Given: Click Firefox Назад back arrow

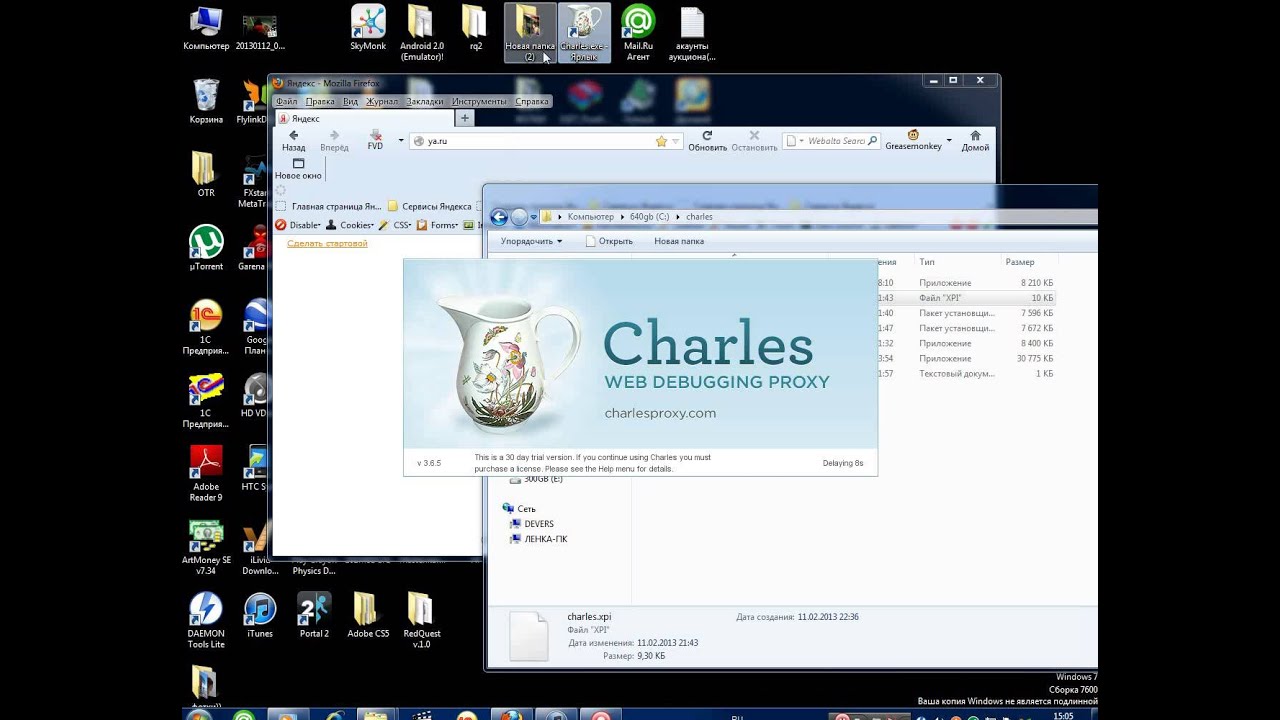Looking at the screenshot, I should tap(293, 140).
